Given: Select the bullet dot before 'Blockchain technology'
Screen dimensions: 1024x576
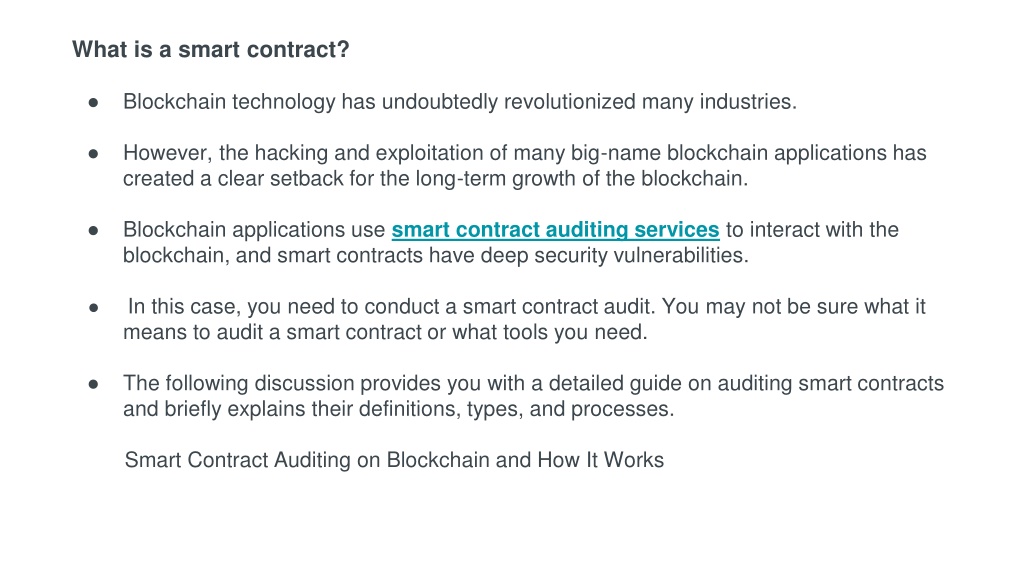Looking at the screenshot, I should click(93, 103).
